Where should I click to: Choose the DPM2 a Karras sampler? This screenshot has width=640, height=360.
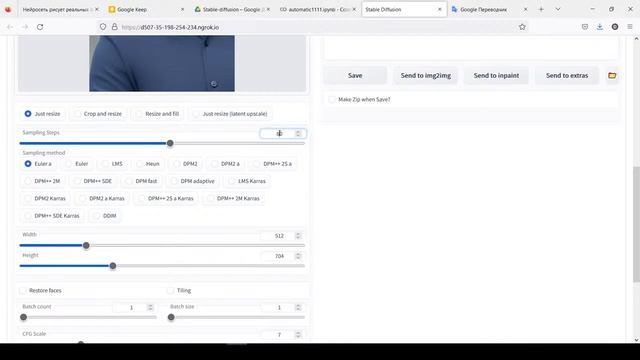(102, 198)
